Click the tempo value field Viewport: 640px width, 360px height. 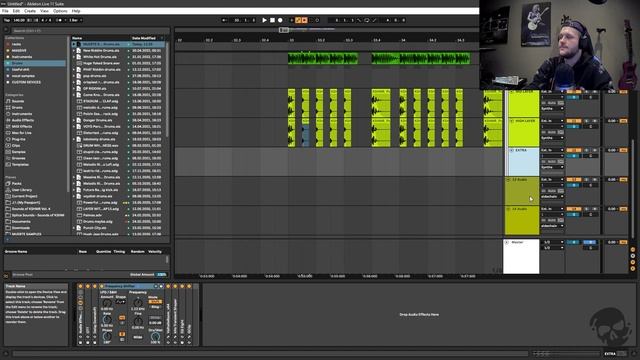pos(19,20)
